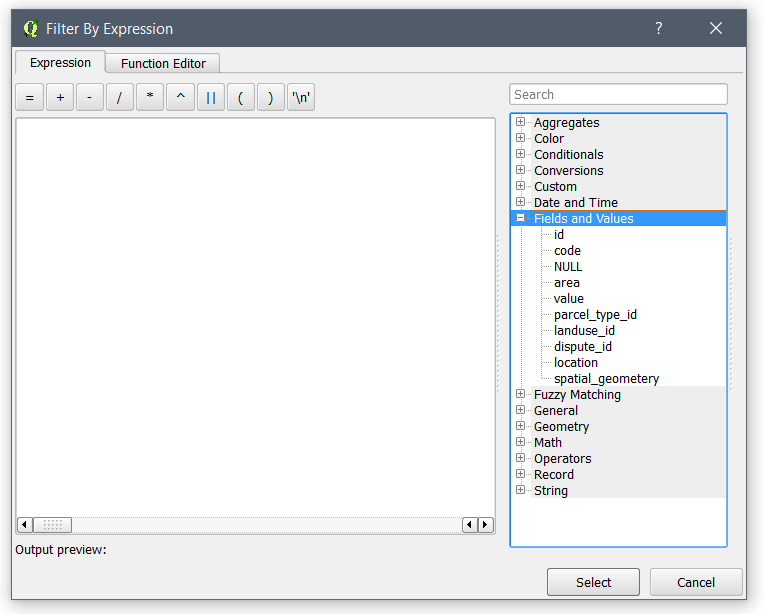Expand the Aggregates function group

tap(520, 123)
